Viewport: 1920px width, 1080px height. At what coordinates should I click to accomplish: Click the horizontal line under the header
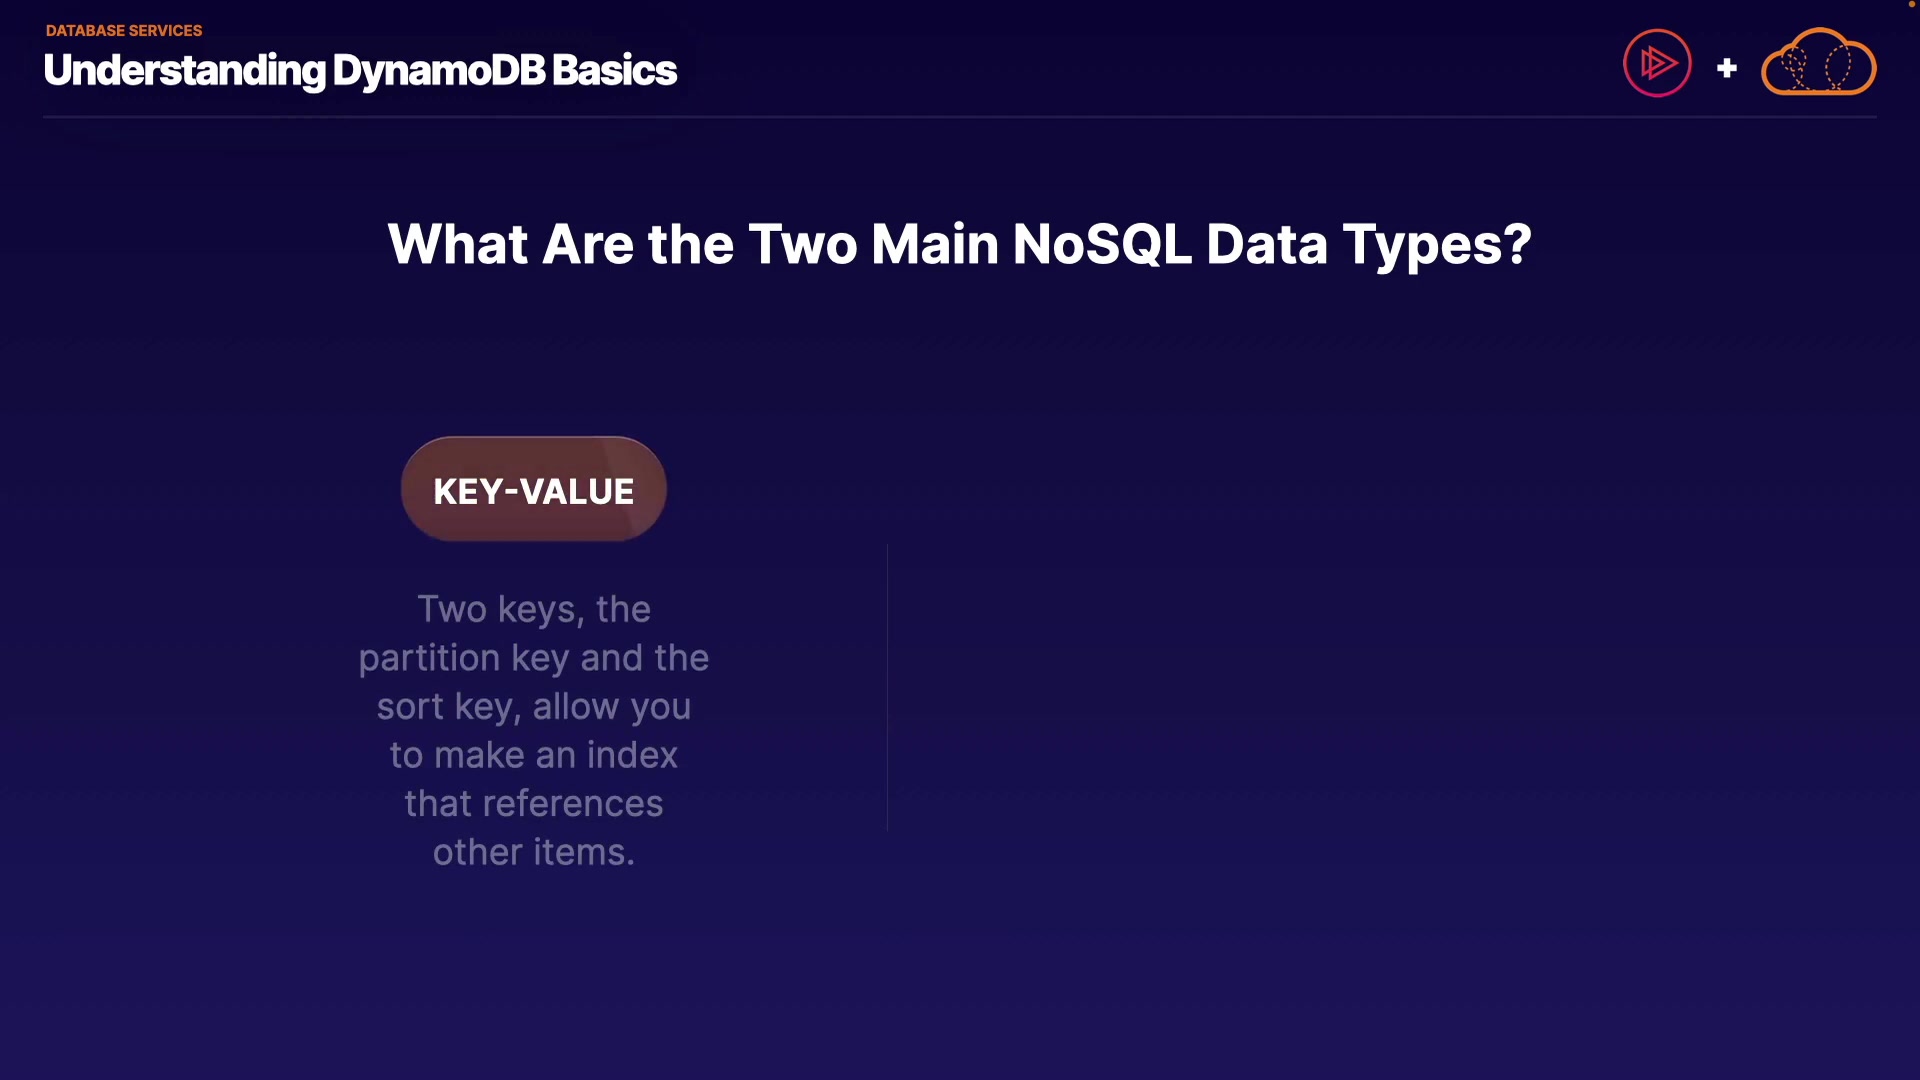point(959,117)
